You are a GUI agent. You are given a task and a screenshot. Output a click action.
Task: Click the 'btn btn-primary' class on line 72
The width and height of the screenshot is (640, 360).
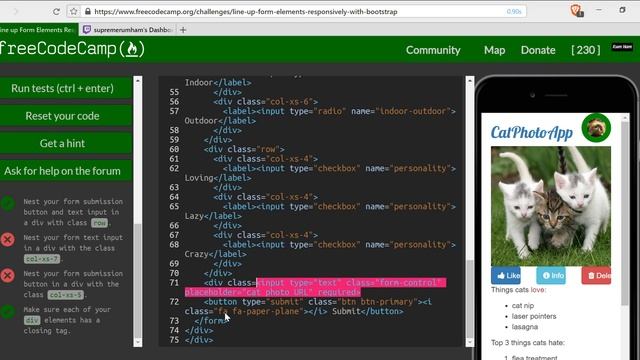coord(376,302)
